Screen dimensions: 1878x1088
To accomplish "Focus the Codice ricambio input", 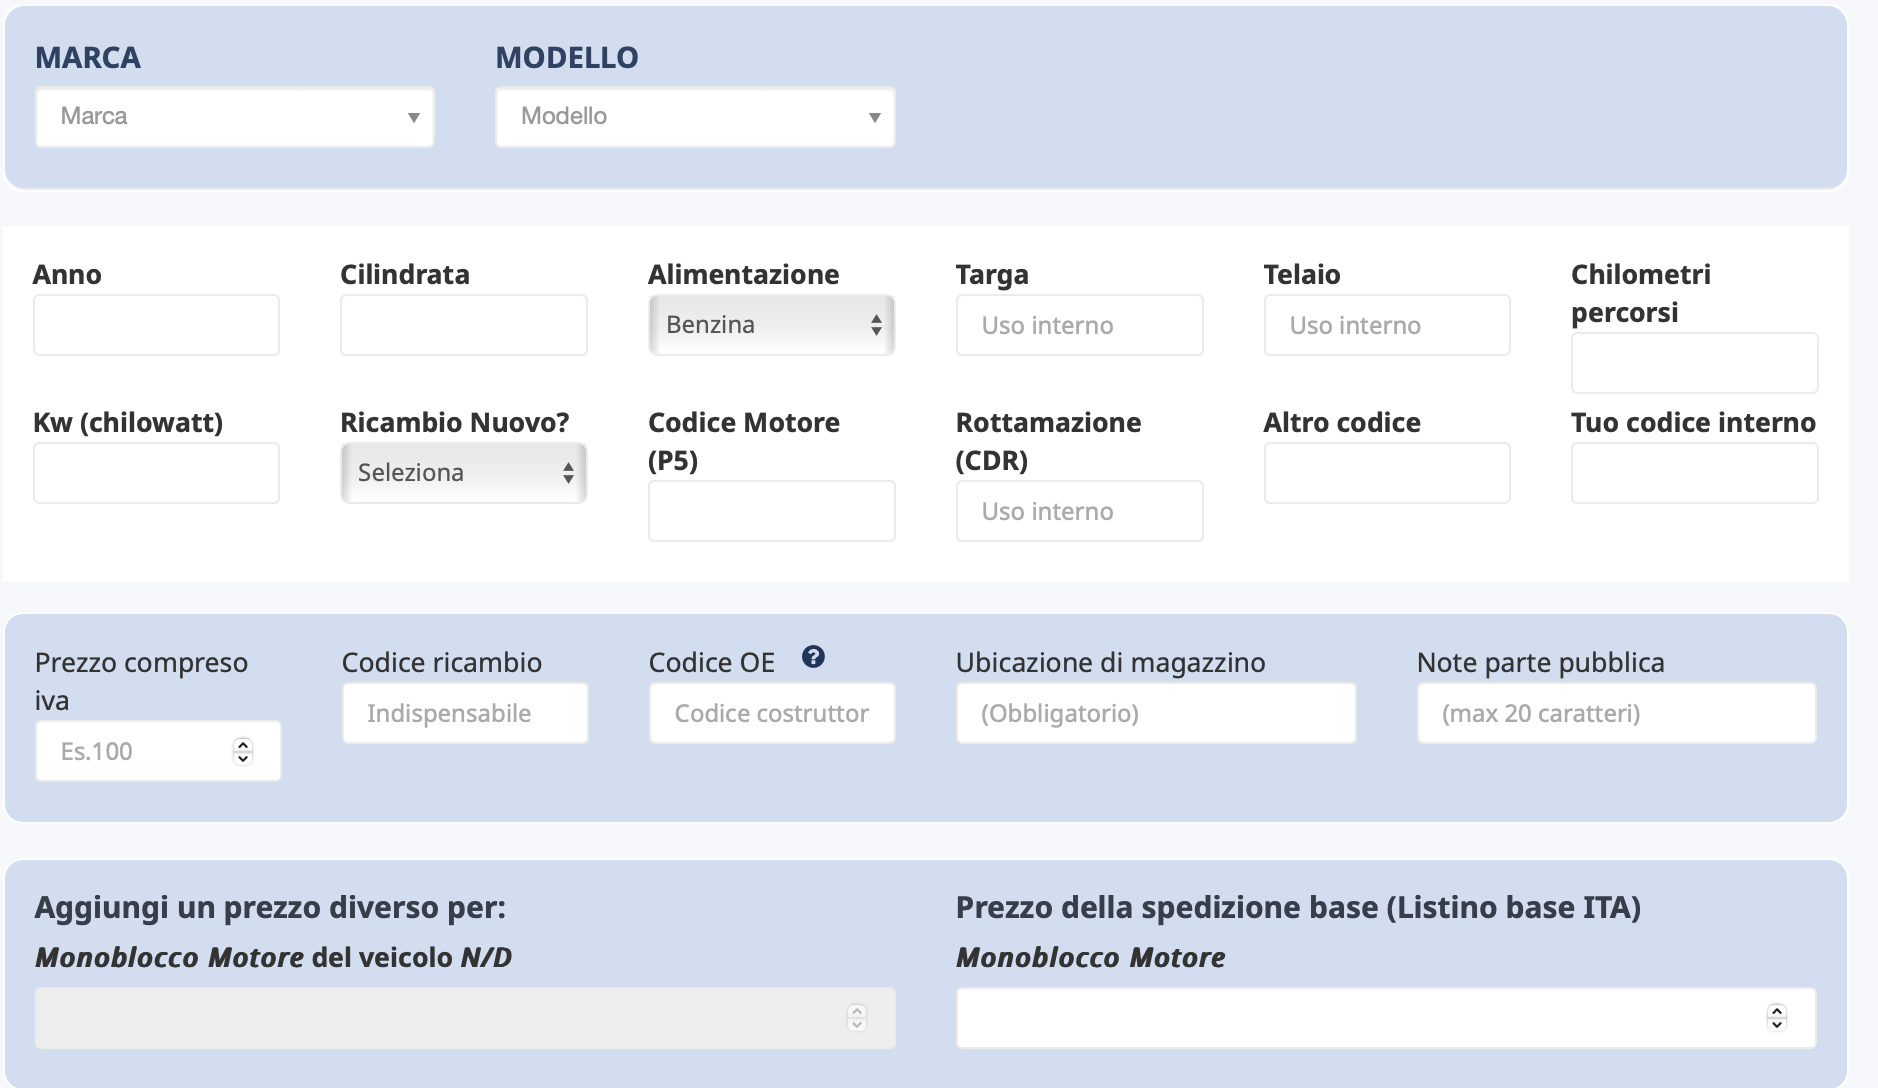I will coord(465,713).
